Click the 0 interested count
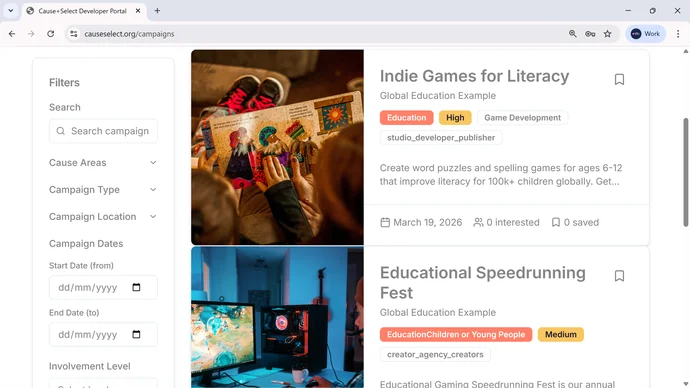This screenshot has height=388, width=690. click(513, 223)
